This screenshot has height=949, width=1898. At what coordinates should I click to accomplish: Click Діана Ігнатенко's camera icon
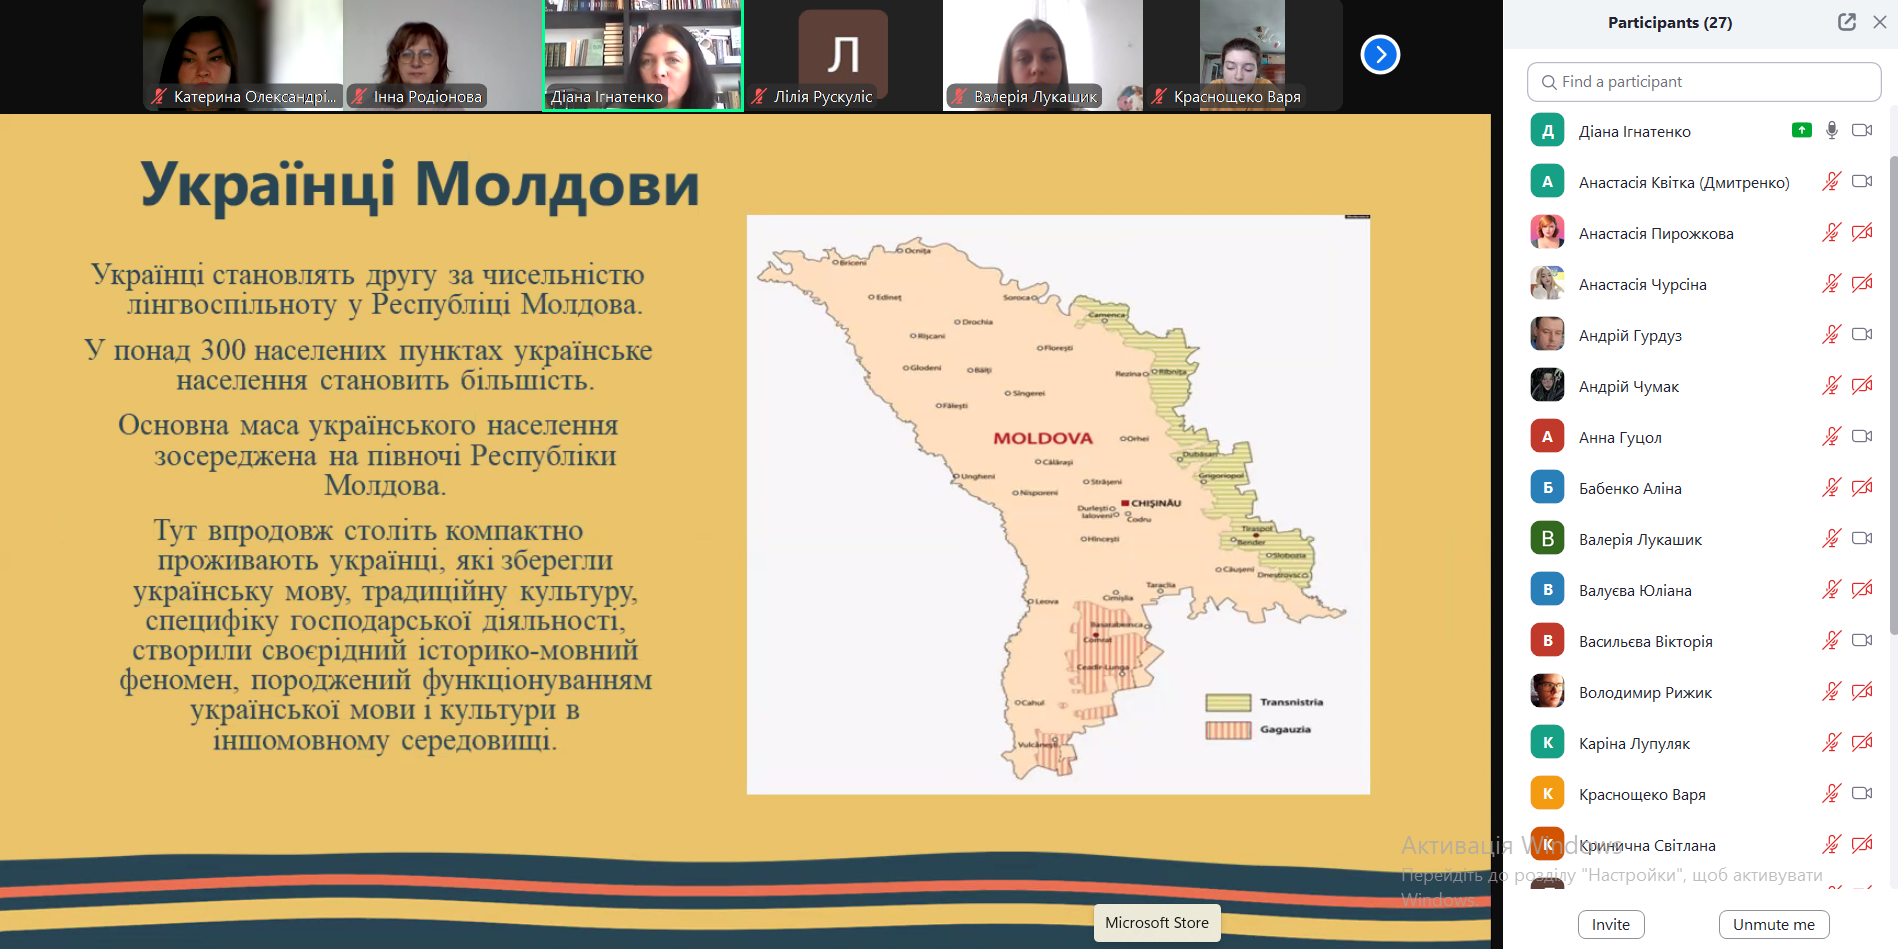[1861, 130]
